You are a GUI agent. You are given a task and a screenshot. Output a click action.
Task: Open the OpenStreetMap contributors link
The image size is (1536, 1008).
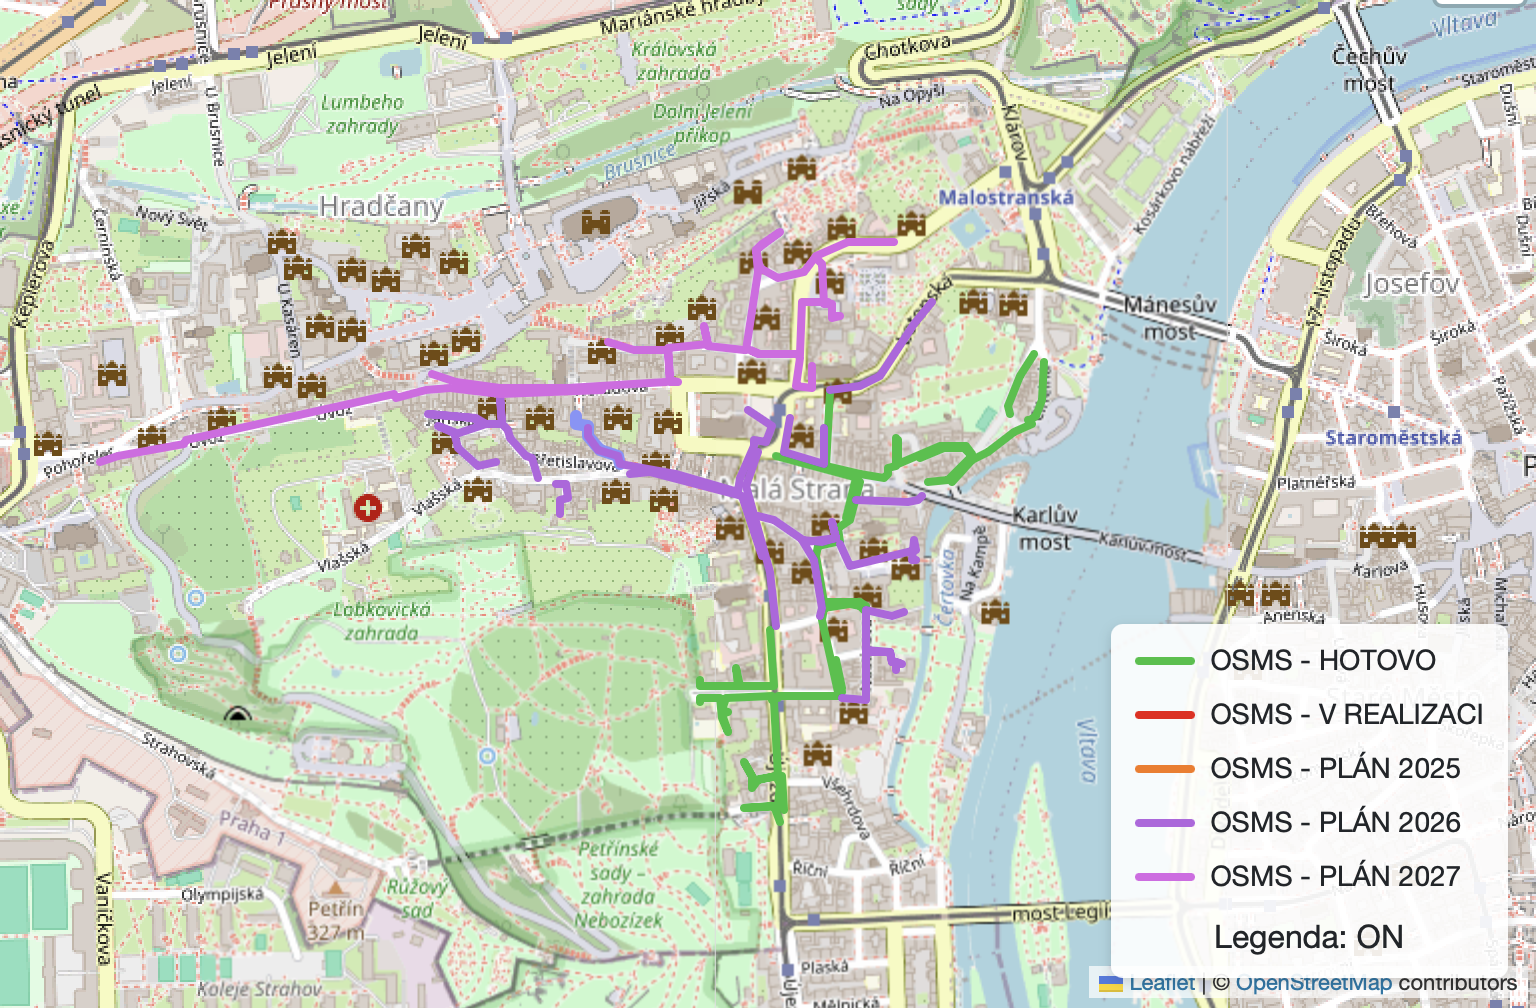pyautogui.click(x=1375, y=983)
